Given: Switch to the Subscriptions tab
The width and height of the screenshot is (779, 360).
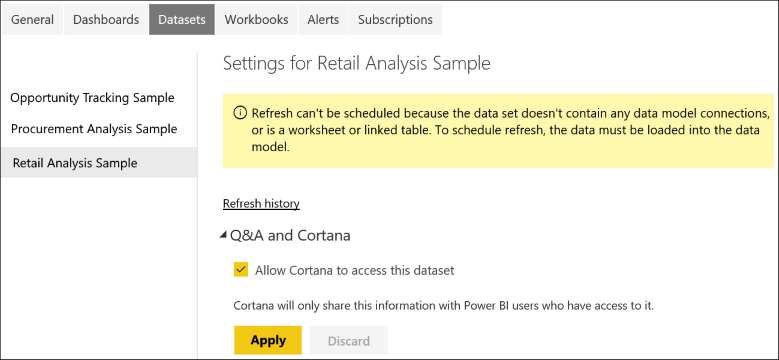Looking at the screenshot, I should click(x=395, y=20).
